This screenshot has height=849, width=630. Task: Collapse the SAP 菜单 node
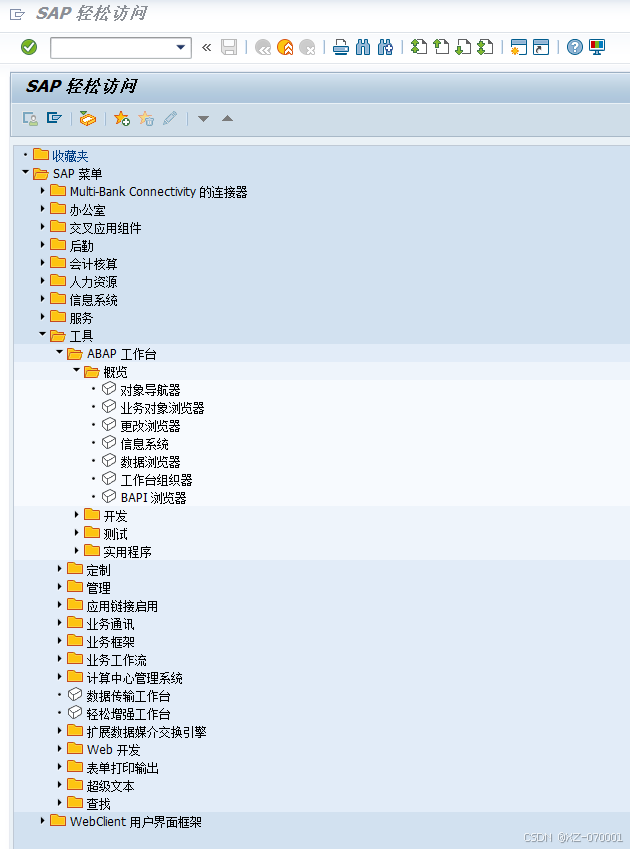25,173
